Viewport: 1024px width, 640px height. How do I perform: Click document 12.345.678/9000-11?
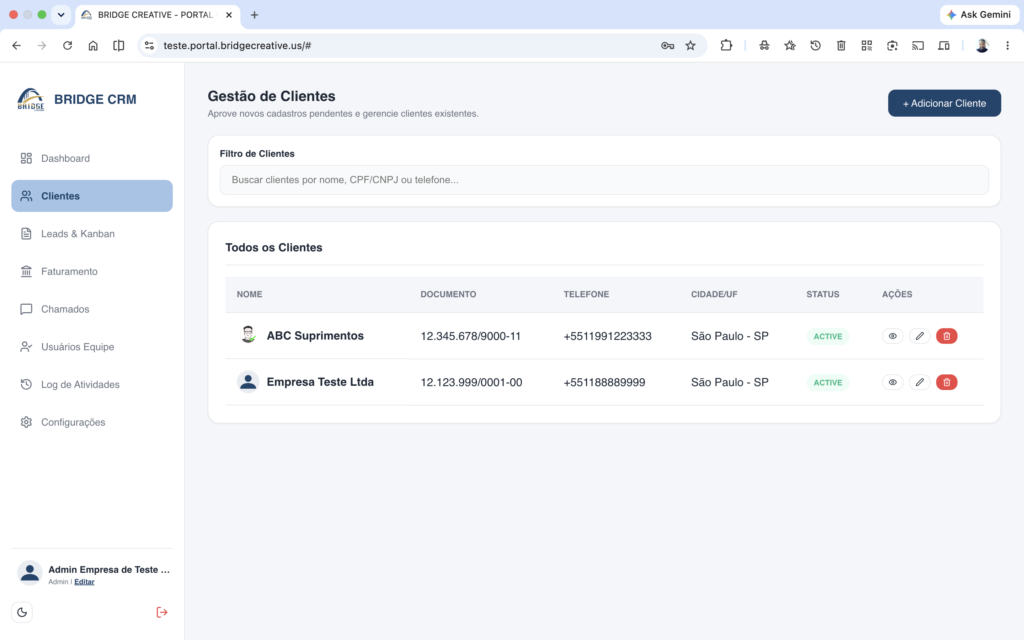[470, 336]
